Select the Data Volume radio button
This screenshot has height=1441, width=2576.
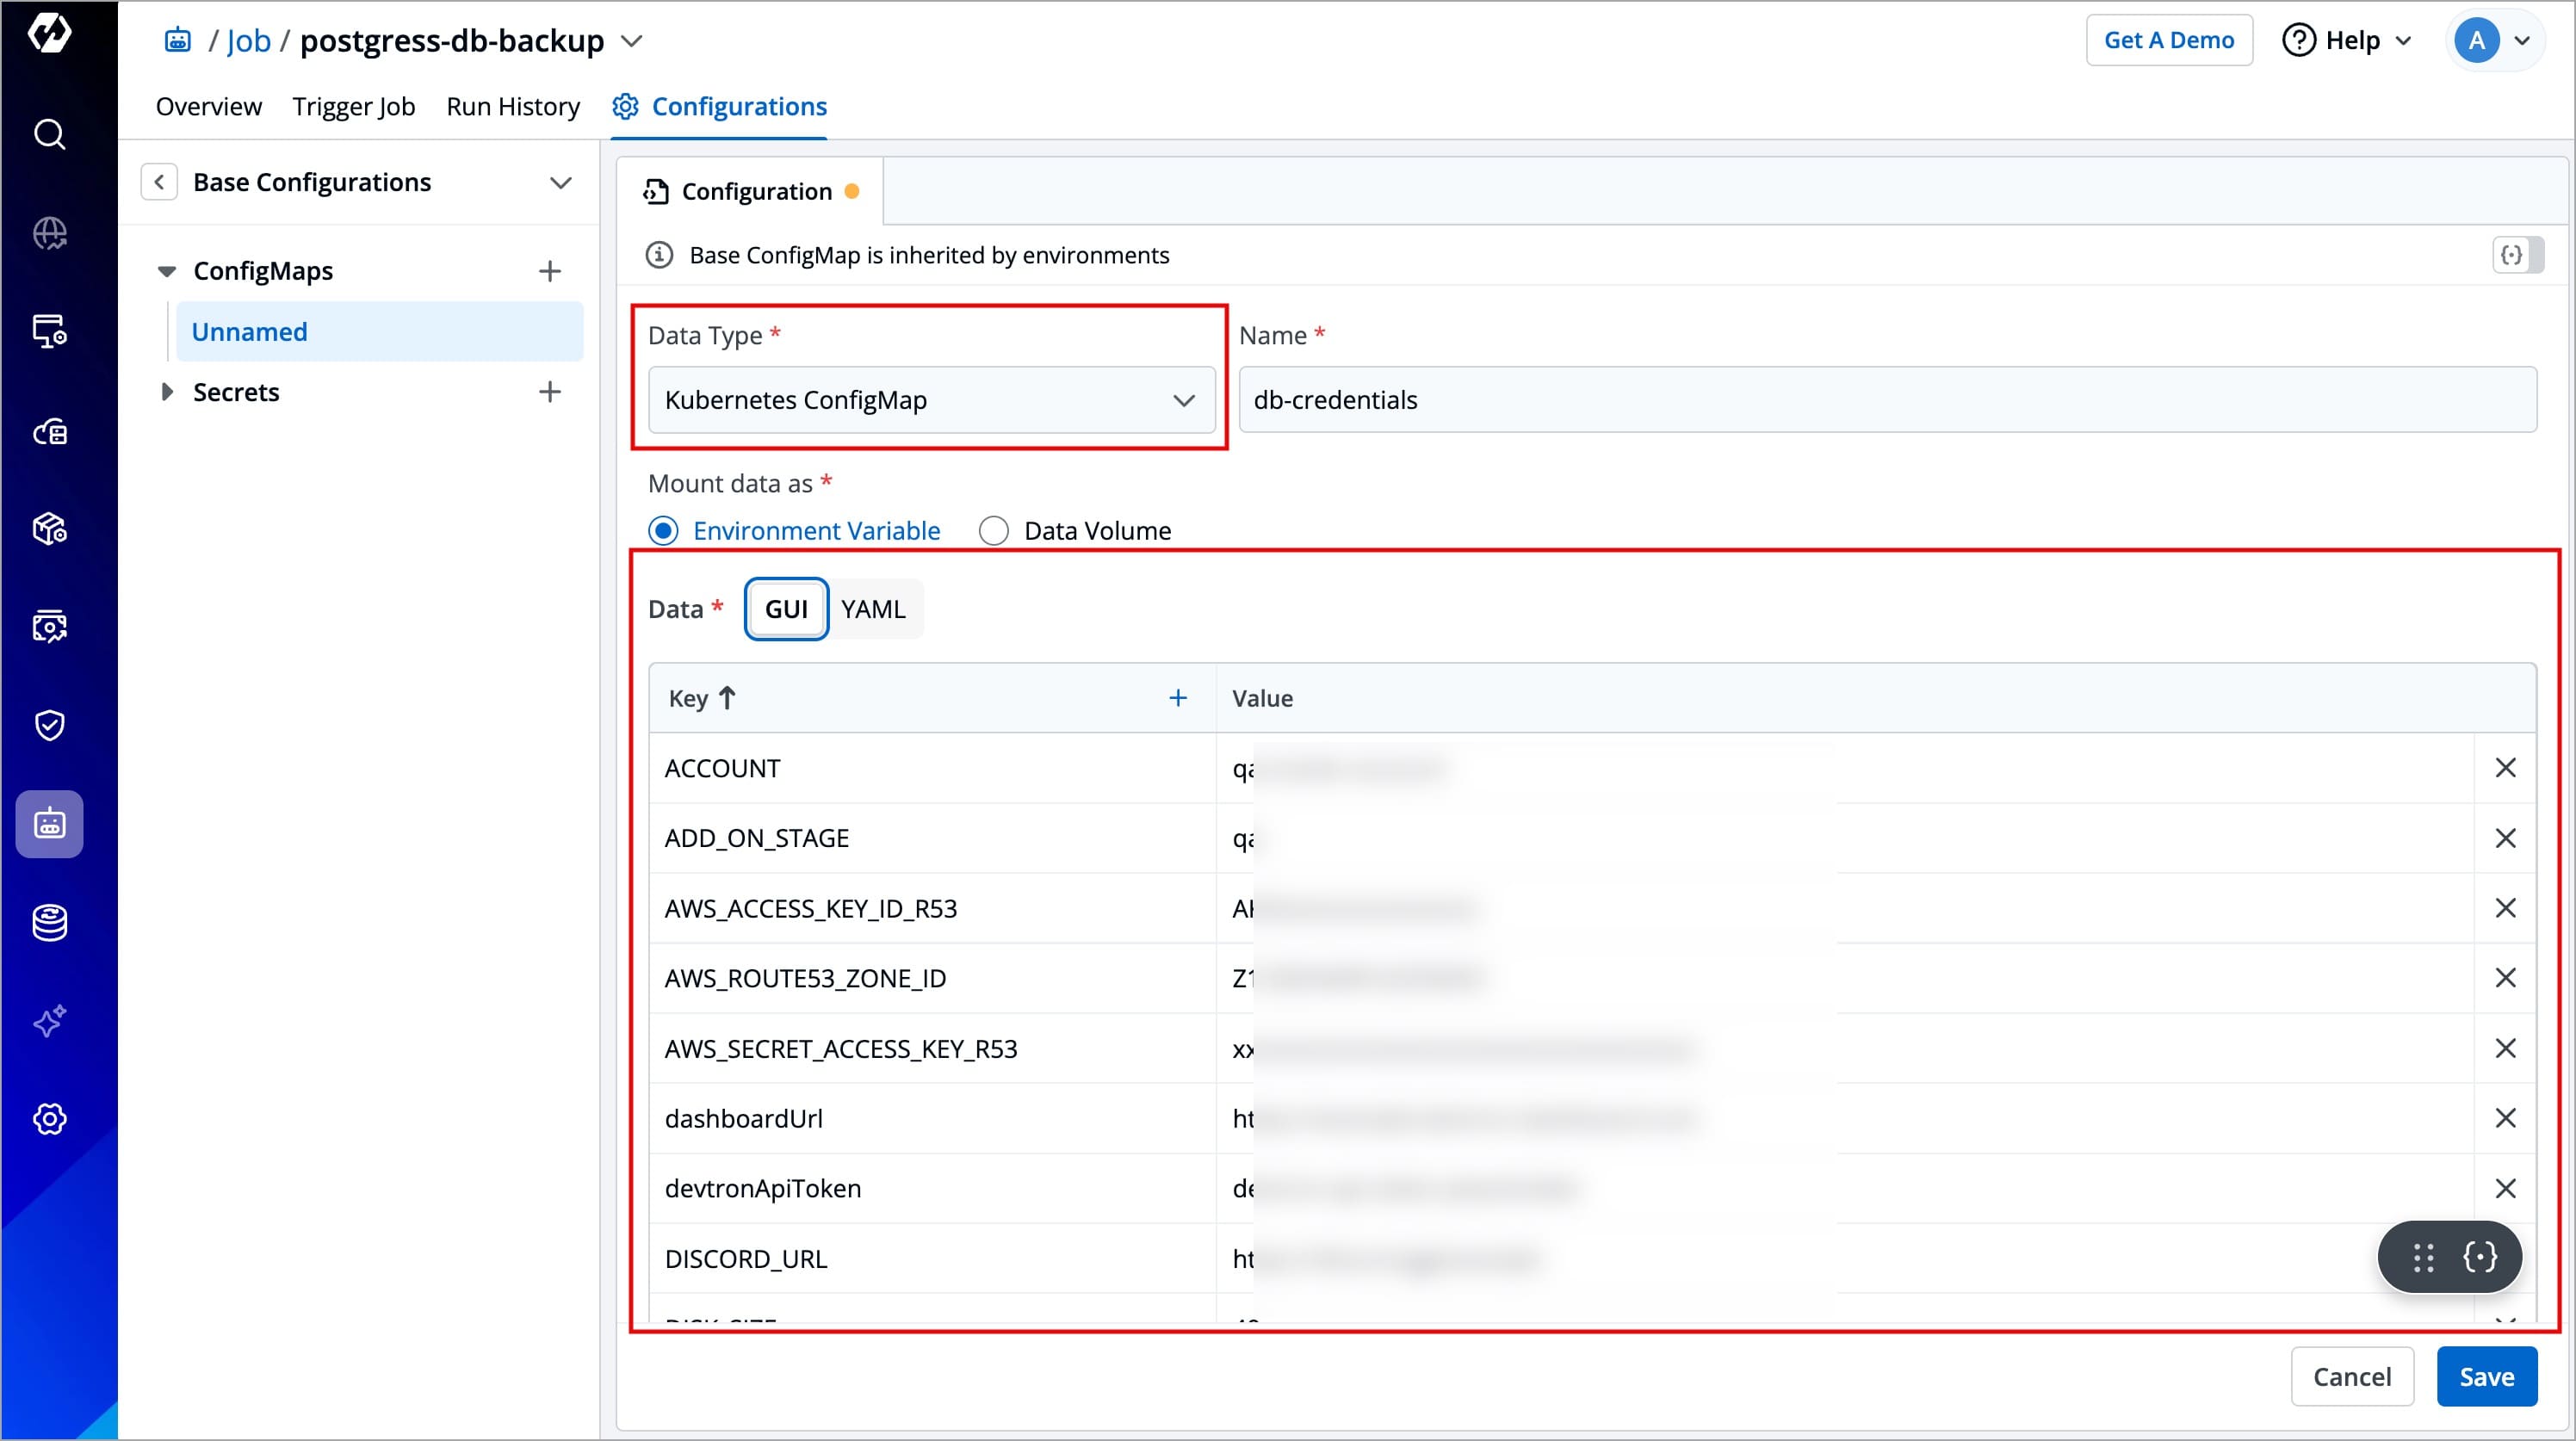point(993,531)
